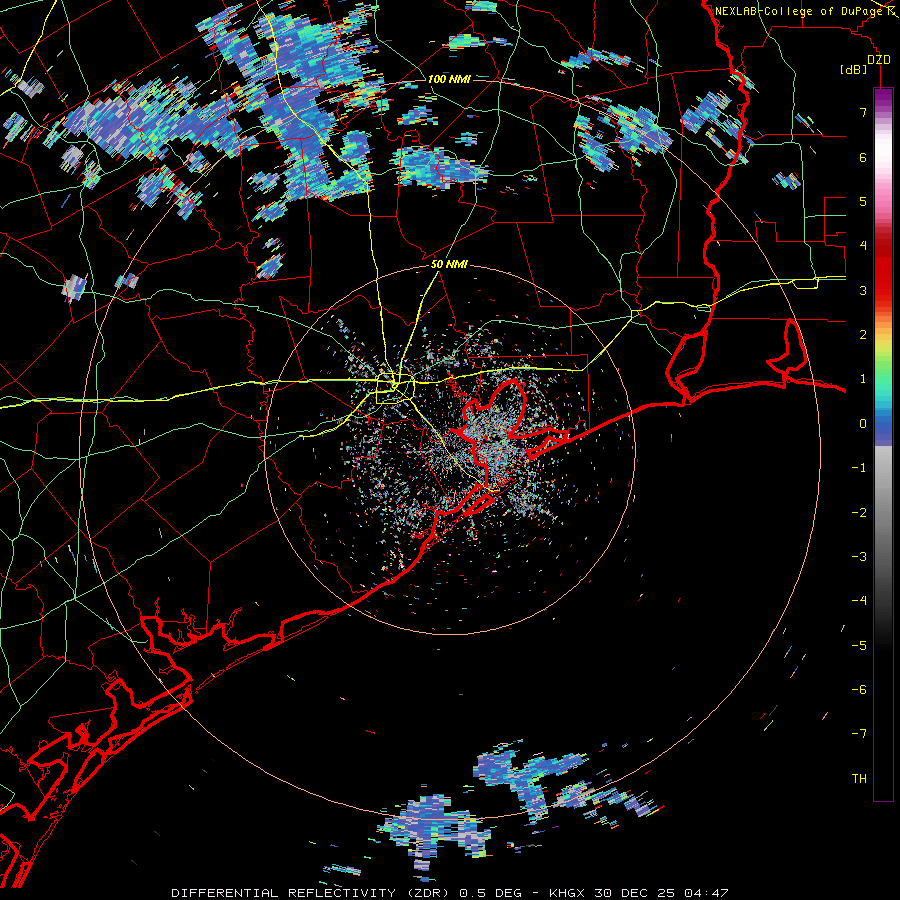
Task: Select the legend value "4"
Action: [863, 246]
